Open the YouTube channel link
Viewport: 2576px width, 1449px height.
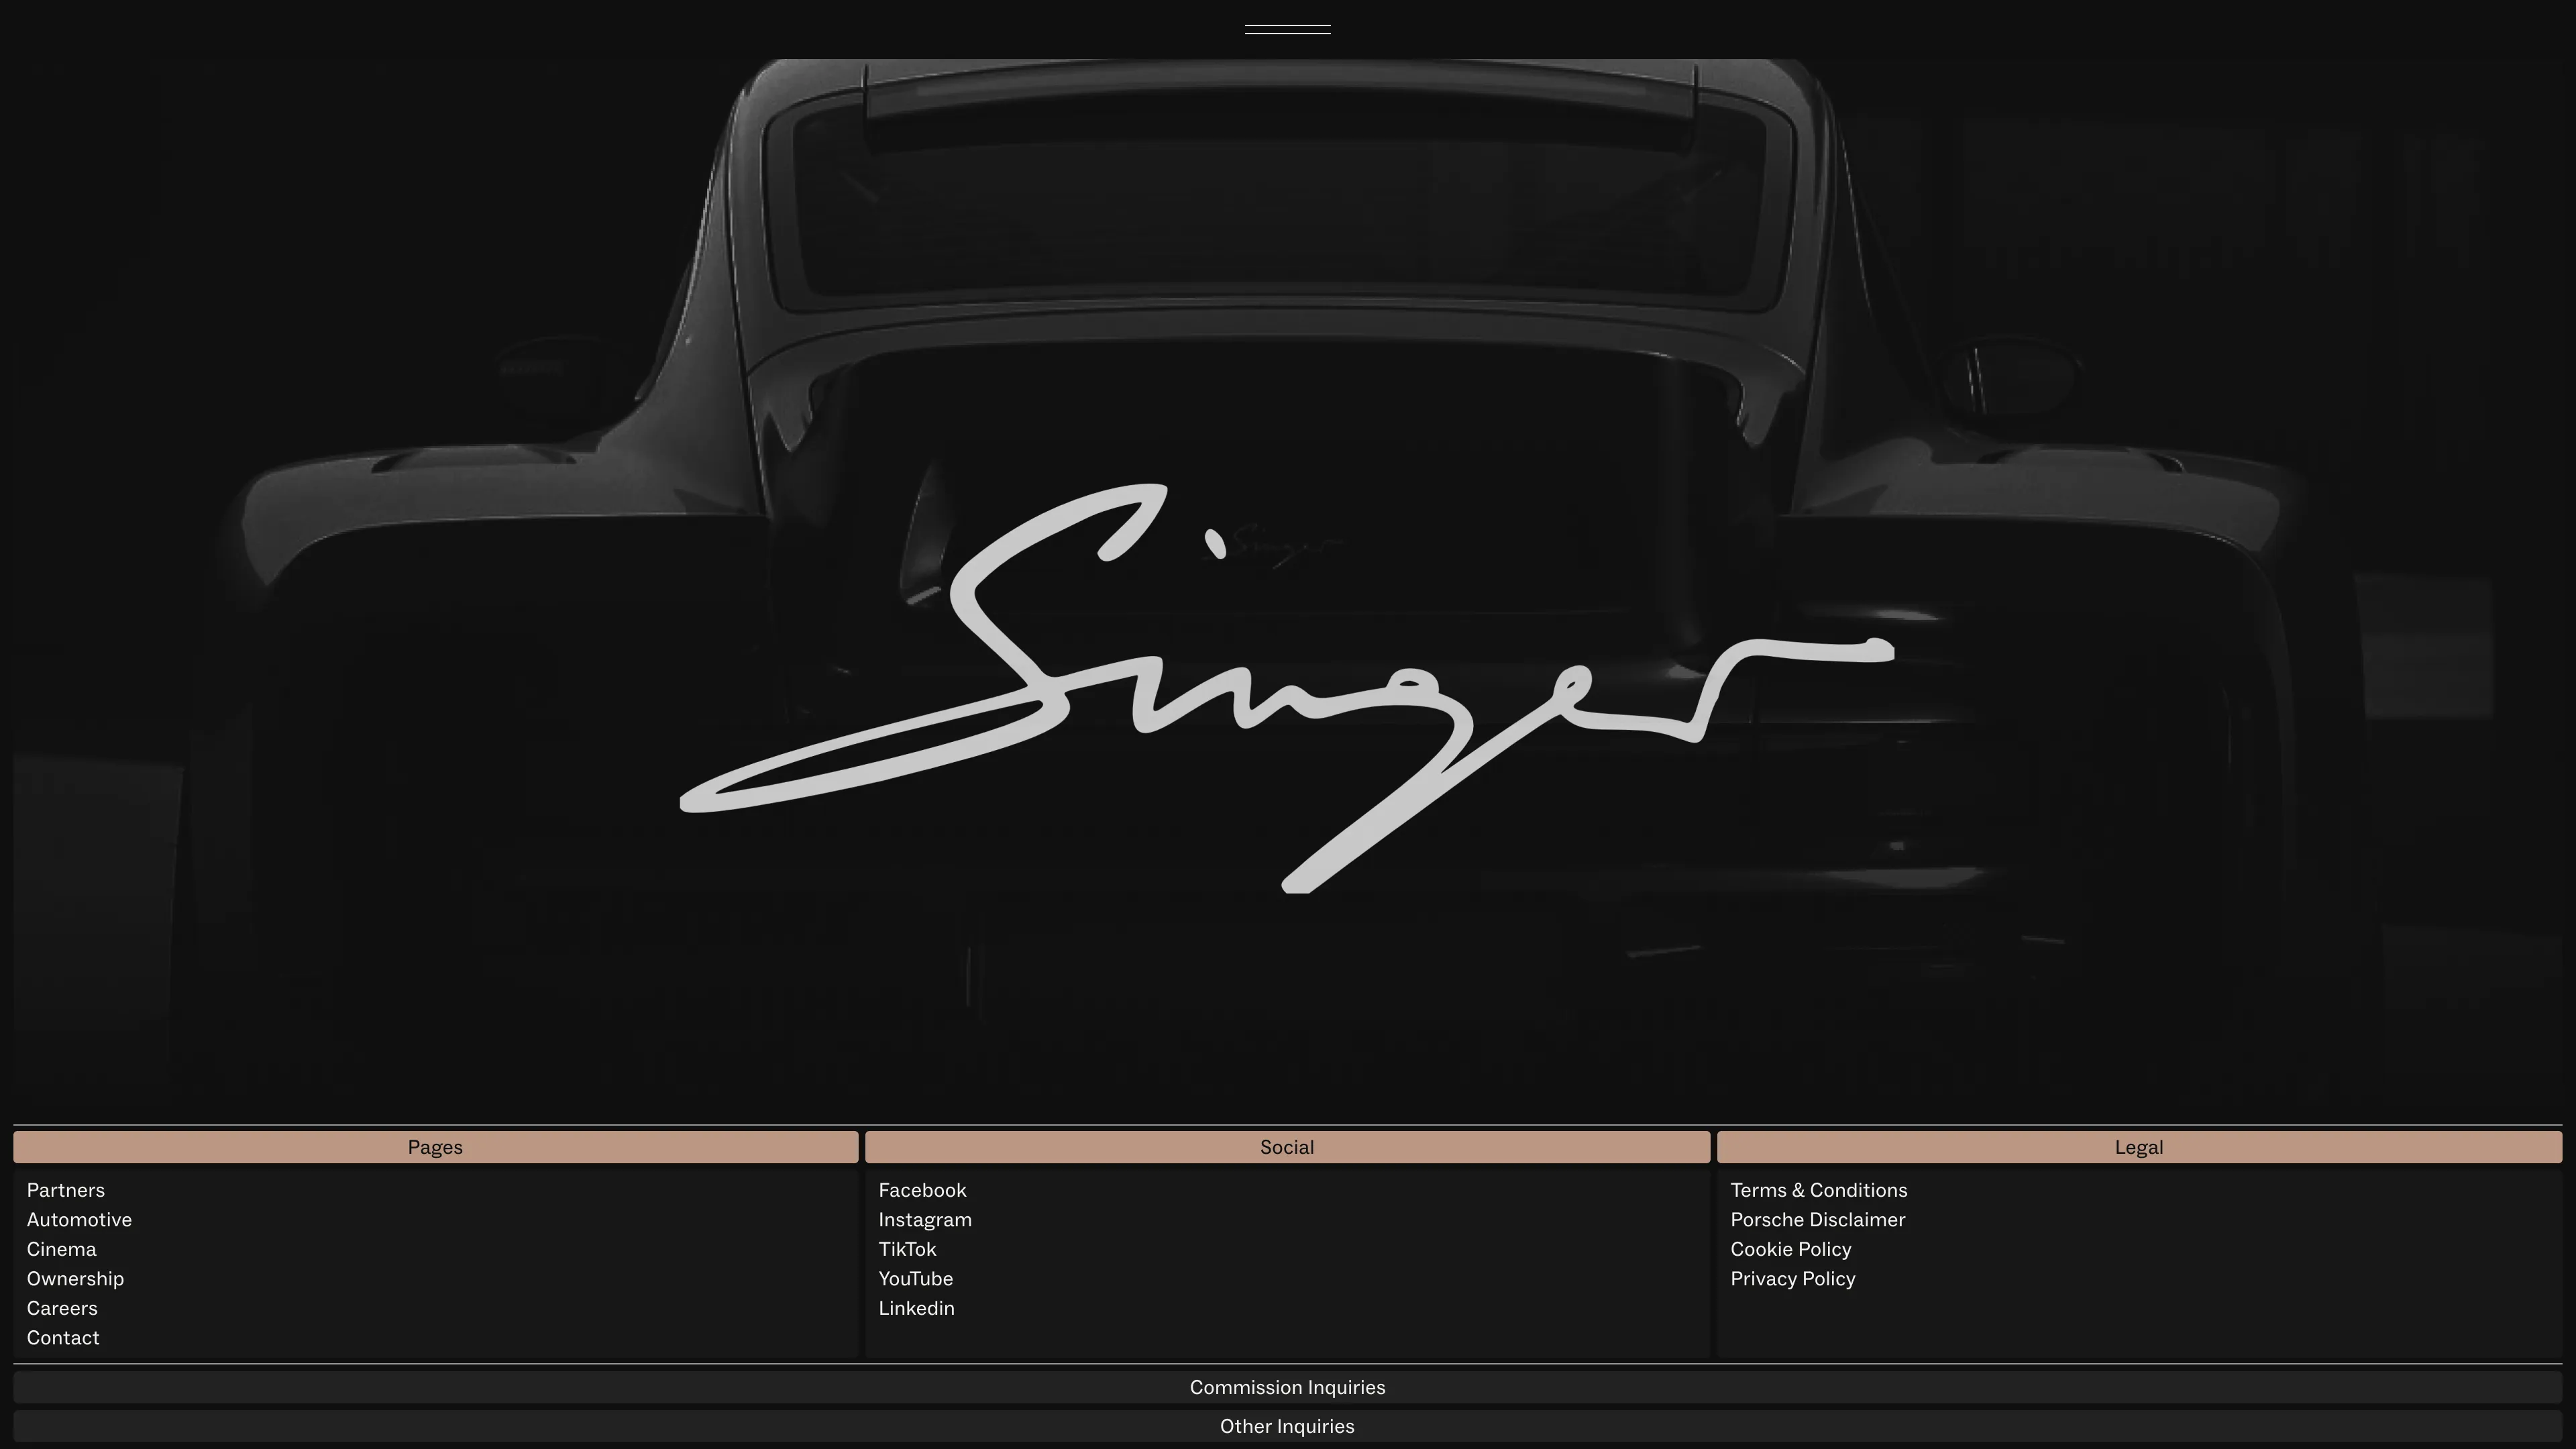(916, 1279)
